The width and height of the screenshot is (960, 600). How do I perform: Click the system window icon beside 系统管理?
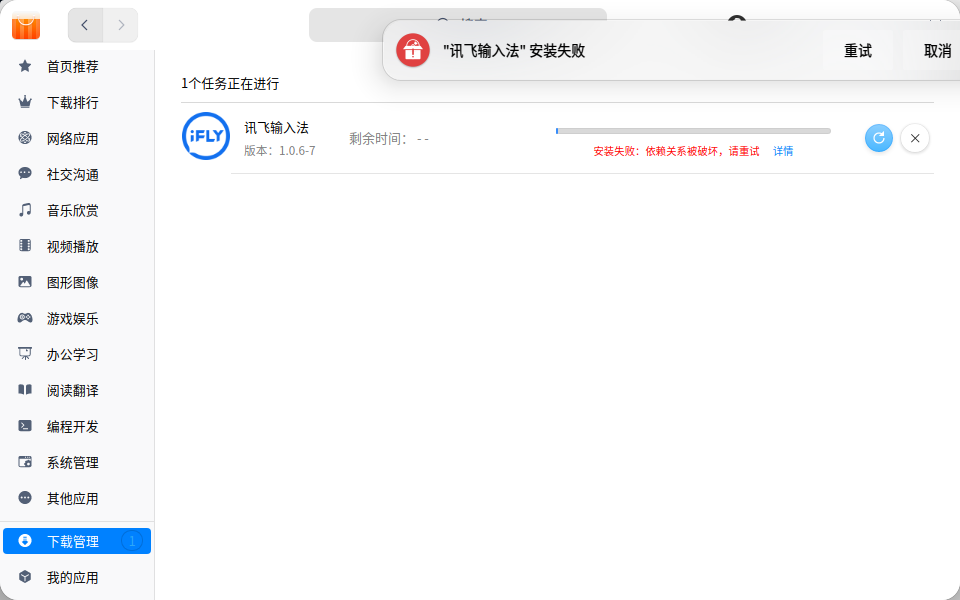pyautogui.click(x=25, y=462)
